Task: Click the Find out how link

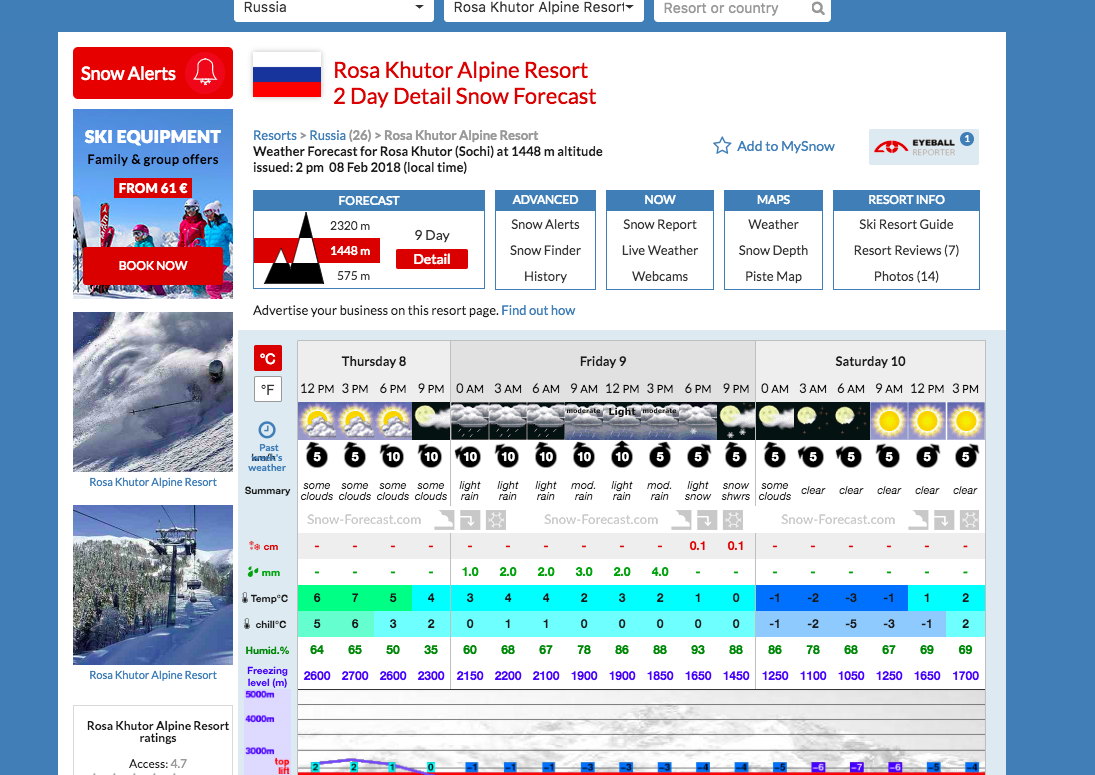Action: pyautogui.click(x=538, y=311)
